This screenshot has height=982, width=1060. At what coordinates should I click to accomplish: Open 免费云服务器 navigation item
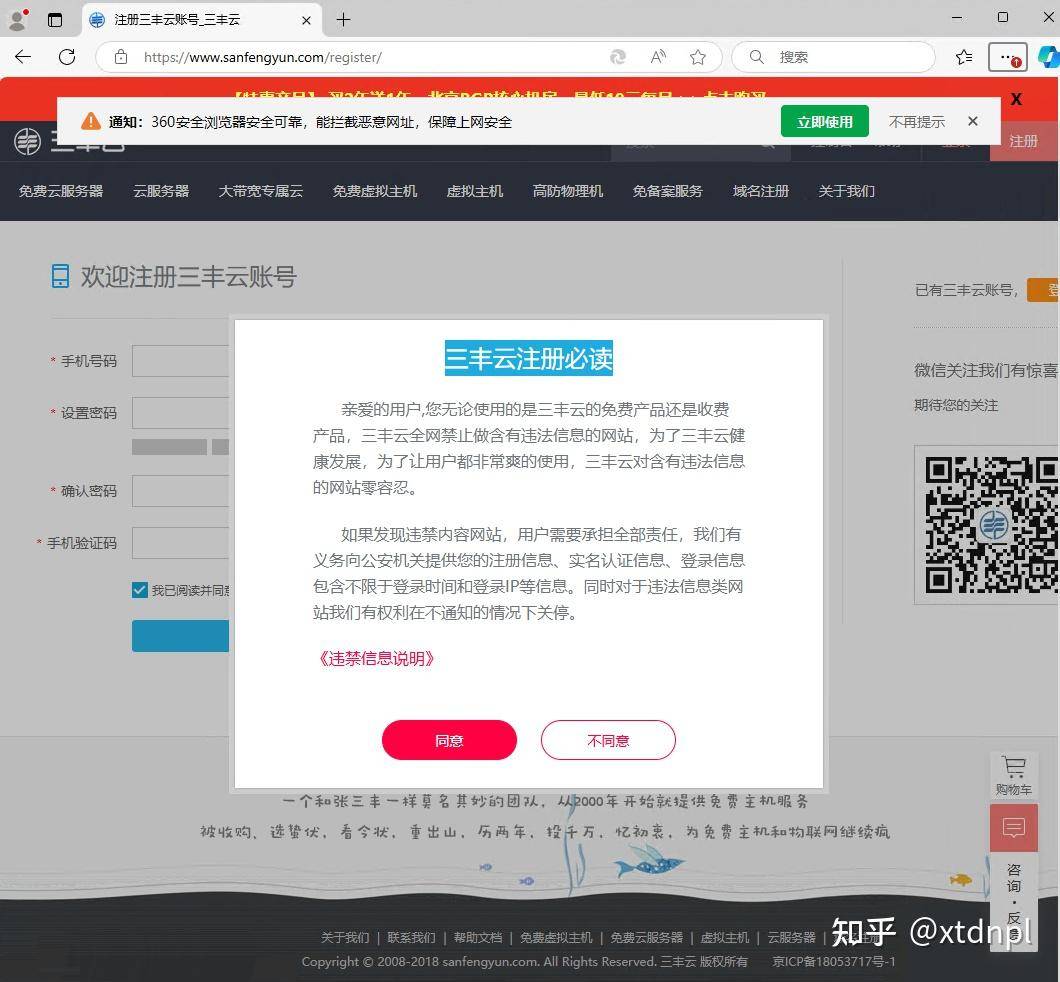click(61, 191)
